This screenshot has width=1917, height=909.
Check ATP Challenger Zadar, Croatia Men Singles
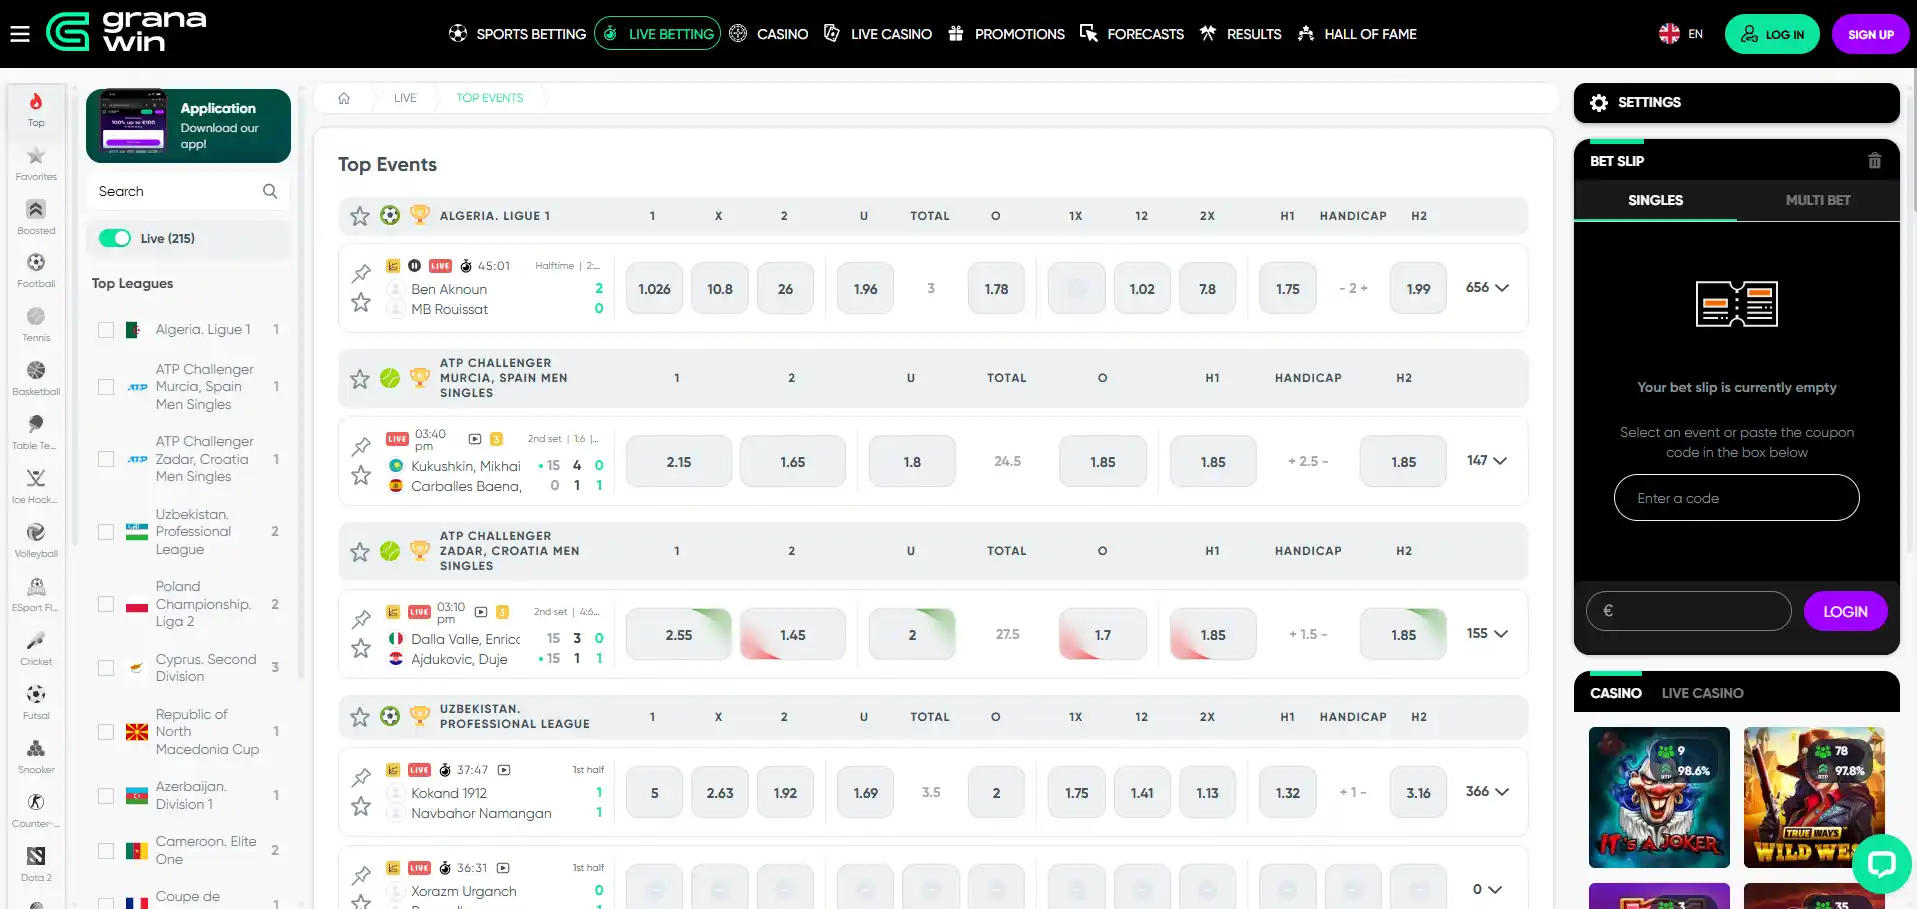pos(106,459)
